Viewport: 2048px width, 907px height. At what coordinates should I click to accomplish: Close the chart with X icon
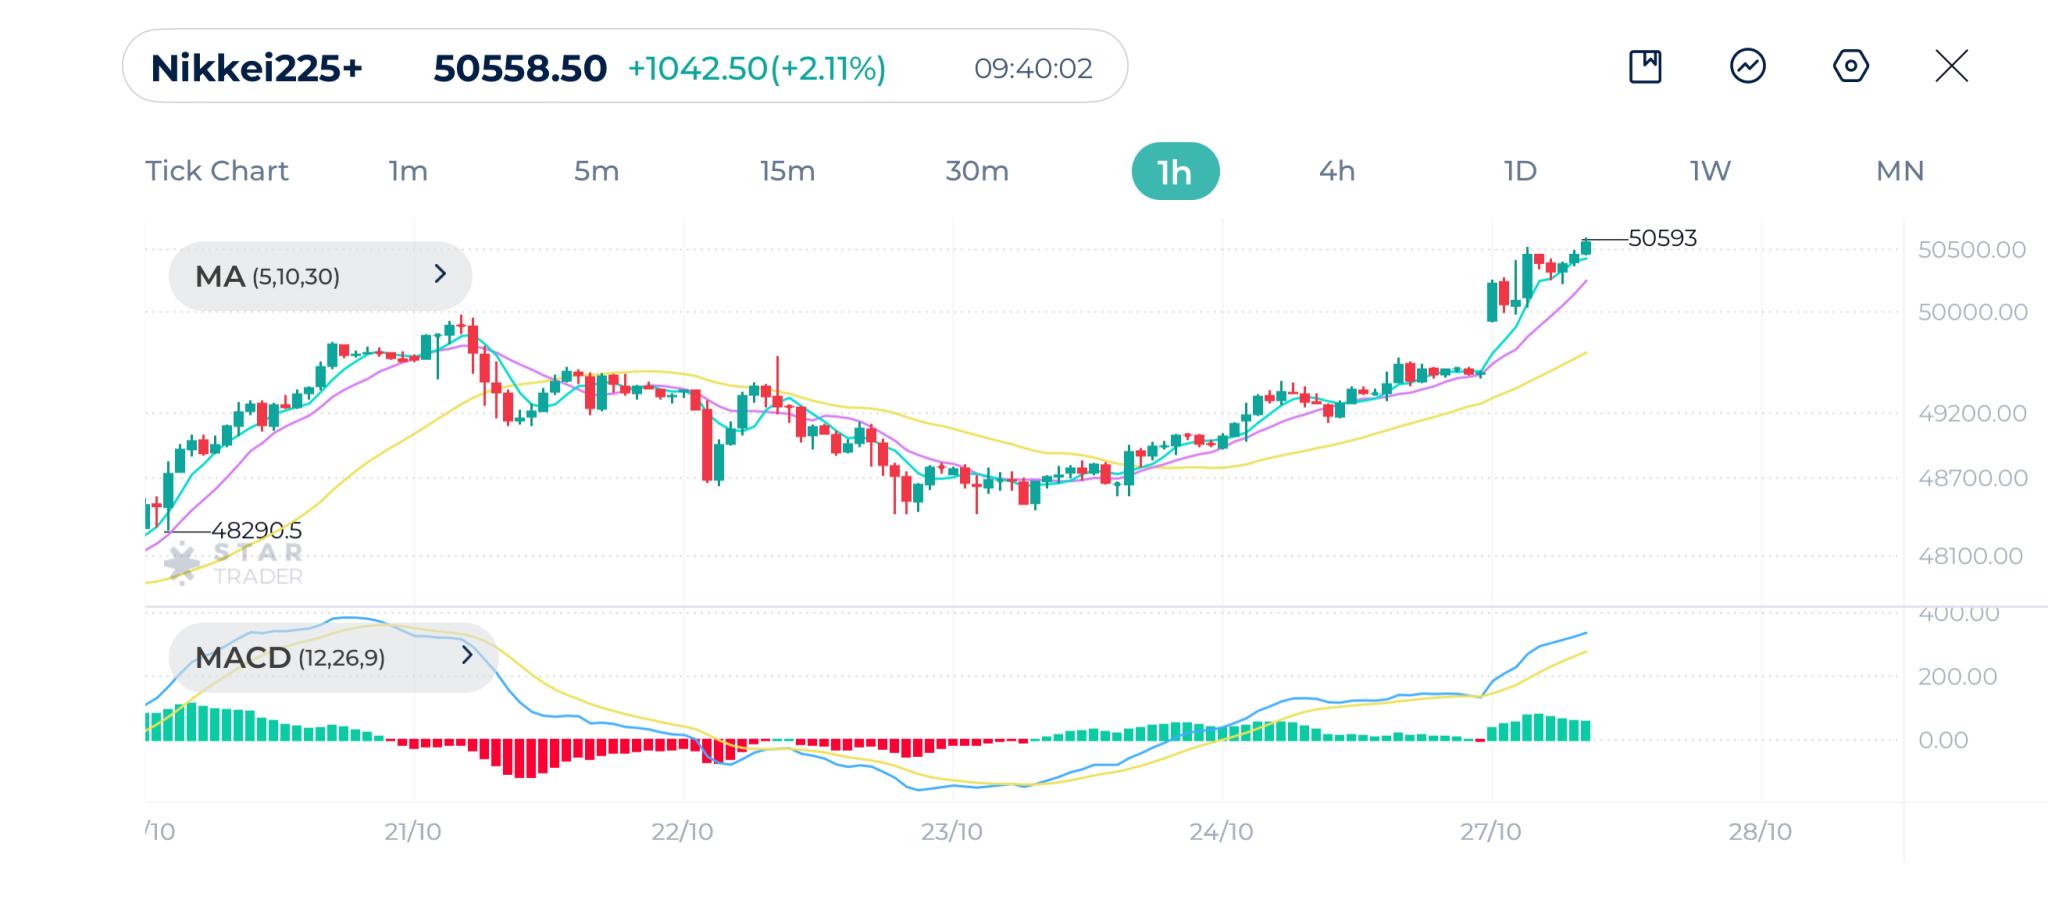[x=1951, y=67]
